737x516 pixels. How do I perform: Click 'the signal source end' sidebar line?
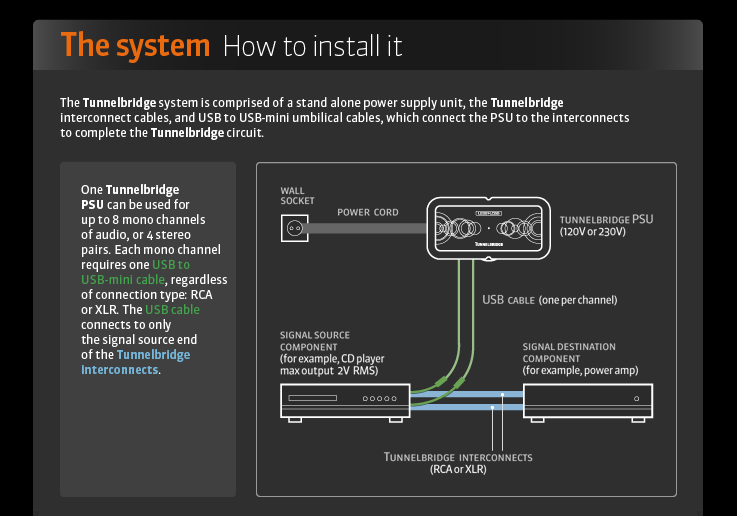tap(139, 340)
